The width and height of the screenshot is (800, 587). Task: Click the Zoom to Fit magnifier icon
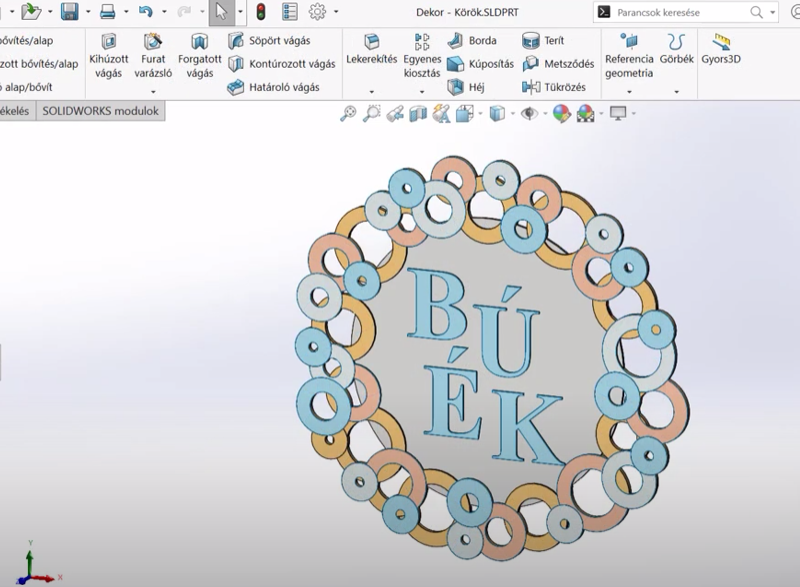point(348,114)
